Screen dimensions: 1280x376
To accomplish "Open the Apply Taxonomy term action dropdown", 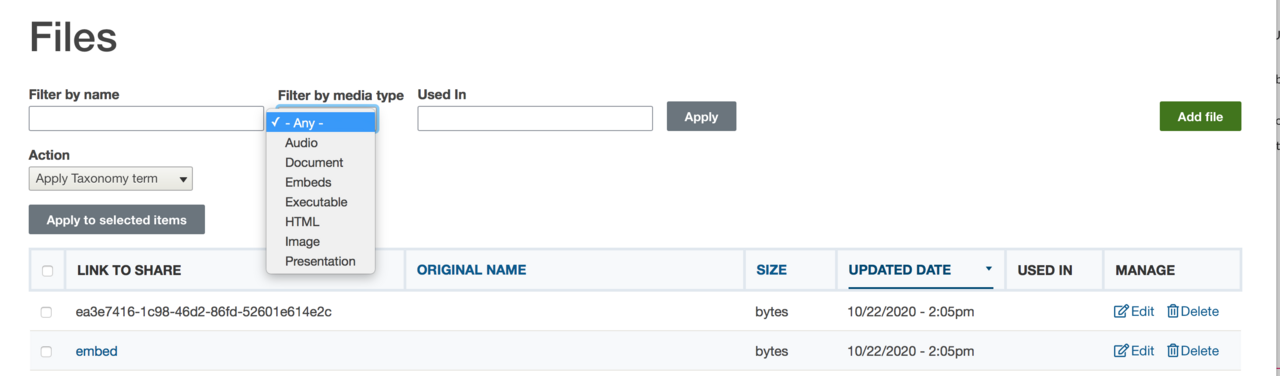I will coord(111,179).
